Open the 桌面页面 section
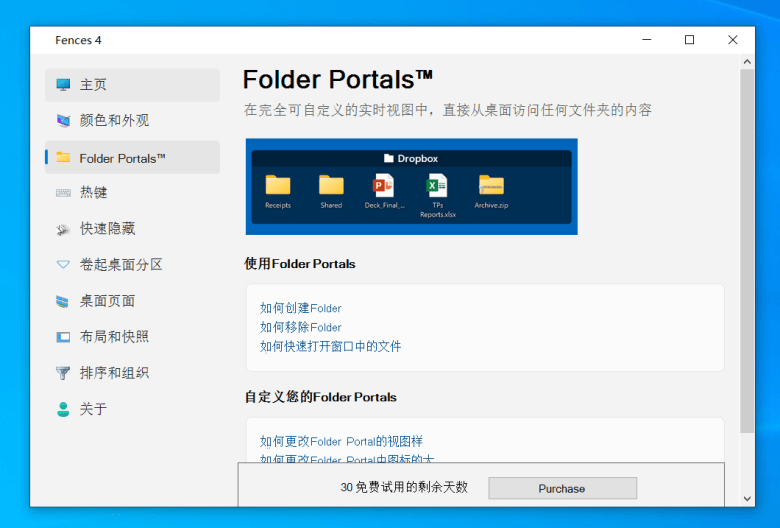The width and height of the screenshot is (780, 528). (132, 301)
